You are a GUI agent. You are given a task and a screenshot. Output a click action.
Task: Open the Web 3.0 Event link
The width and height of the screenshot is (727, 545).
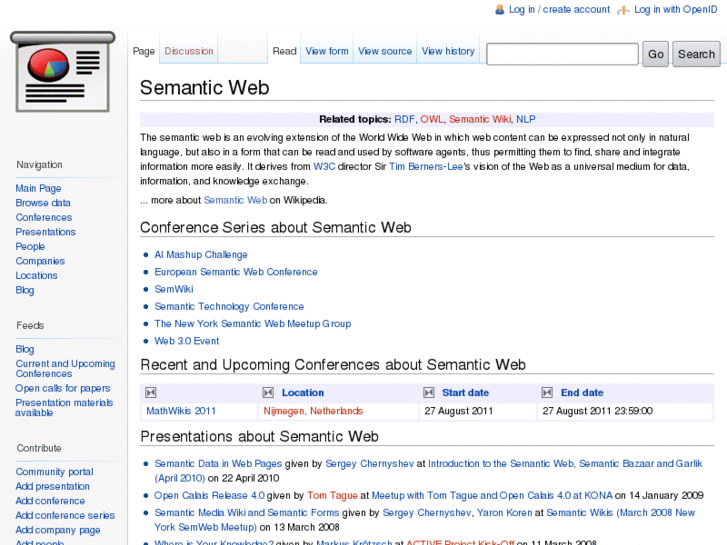point(186,341)
